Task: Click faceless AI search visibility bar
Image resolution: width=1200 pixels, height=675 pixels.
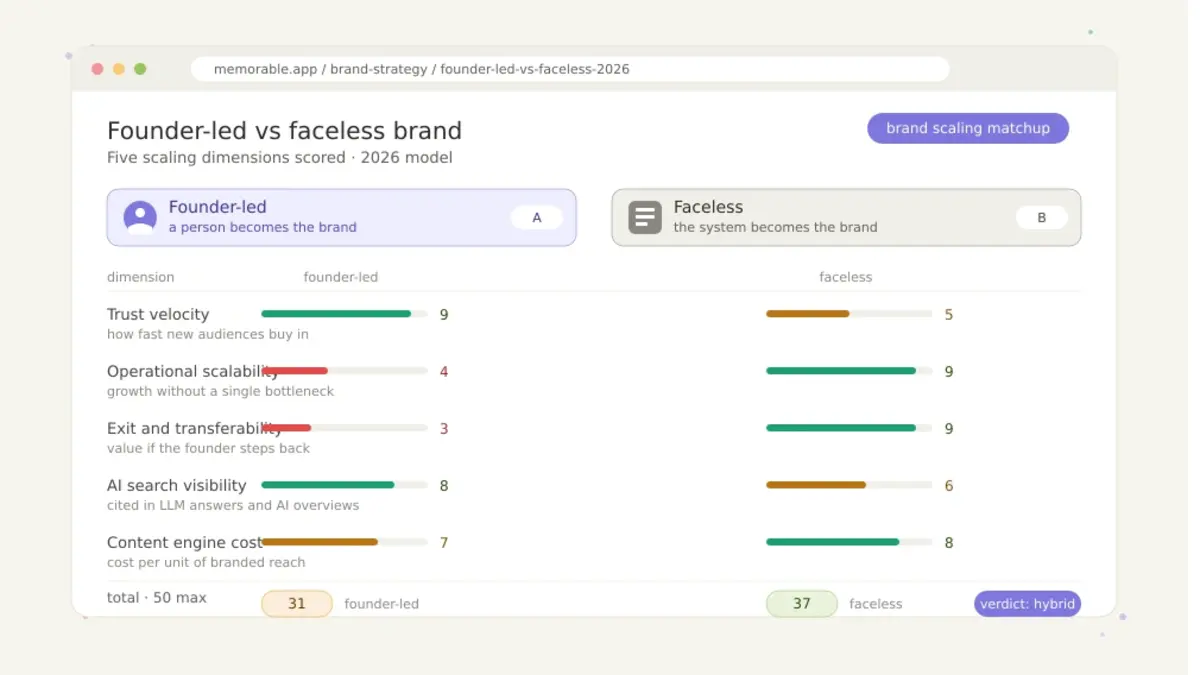Action: (x=849, y=485)
